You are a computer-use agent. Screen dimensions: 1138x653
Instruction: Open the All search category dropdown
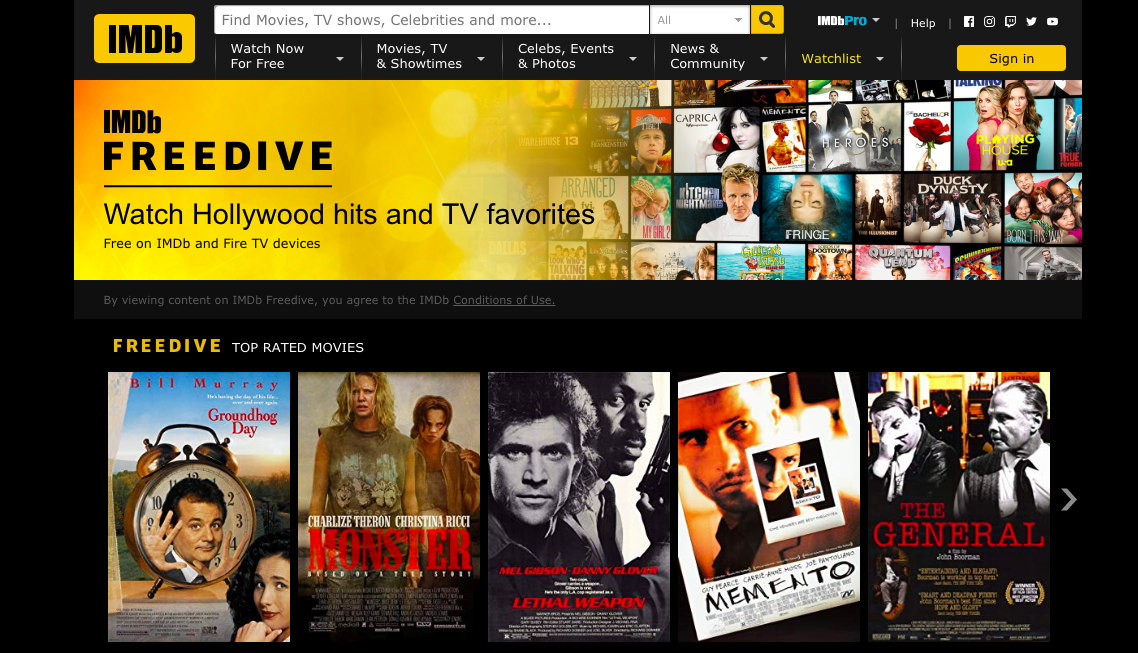click(x=700, y=20)
